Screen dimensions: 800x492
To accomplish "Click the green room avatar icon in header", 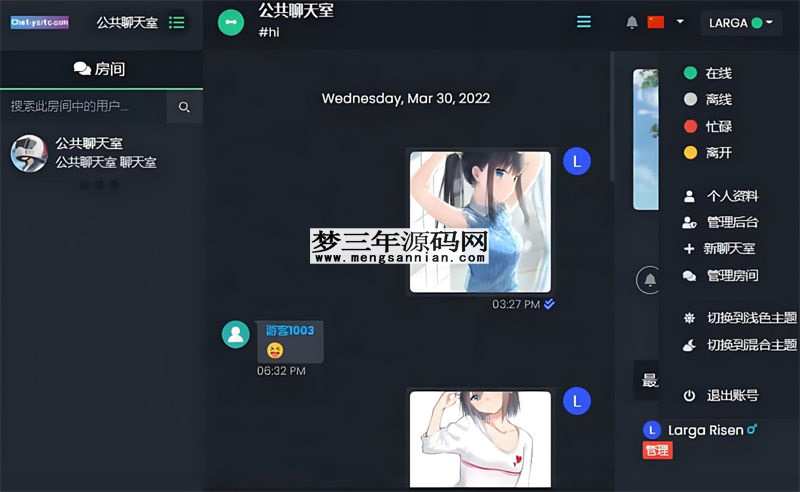I will coord(231,22).
